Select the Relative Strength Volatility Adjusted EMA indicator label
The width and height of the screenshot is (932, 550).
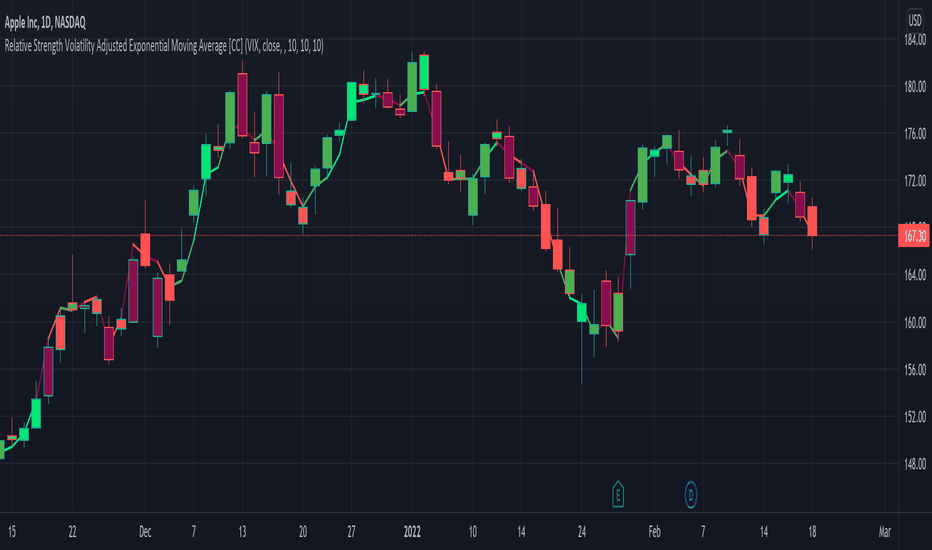164,46
